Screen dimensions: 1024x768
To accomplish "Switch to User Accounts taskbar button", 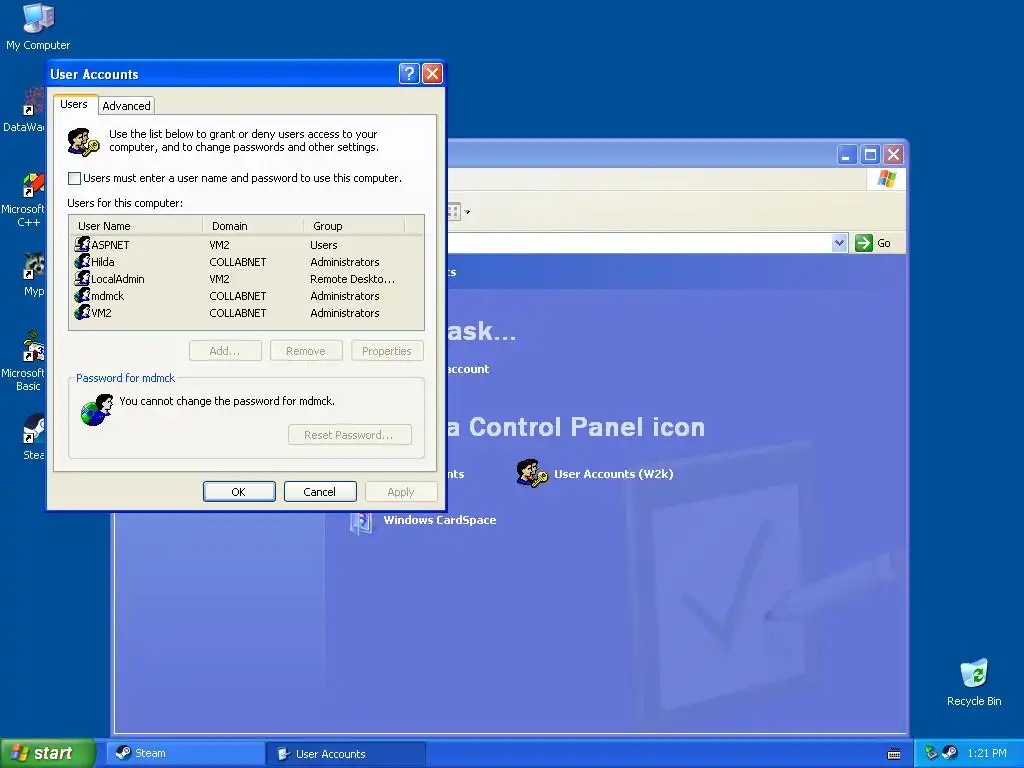I will click(x=346, y=754).
